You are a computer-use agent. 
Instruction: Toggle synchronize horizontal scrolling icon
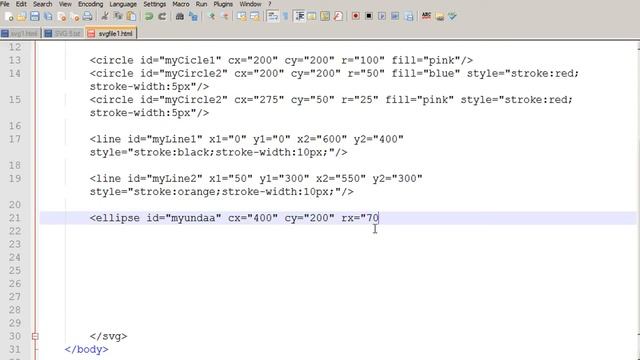click(255, 16)
